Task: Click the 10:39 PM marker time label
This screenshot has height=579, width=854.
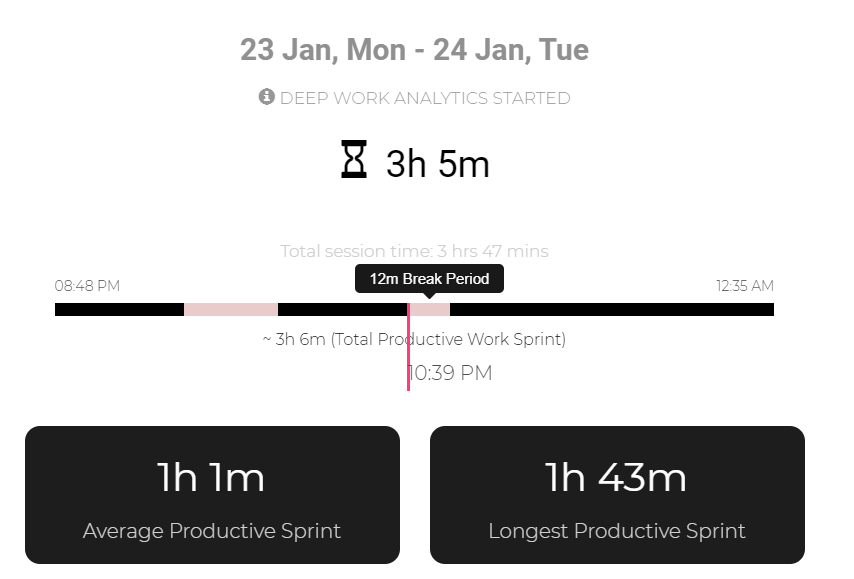Action: (x=450, y=373)
